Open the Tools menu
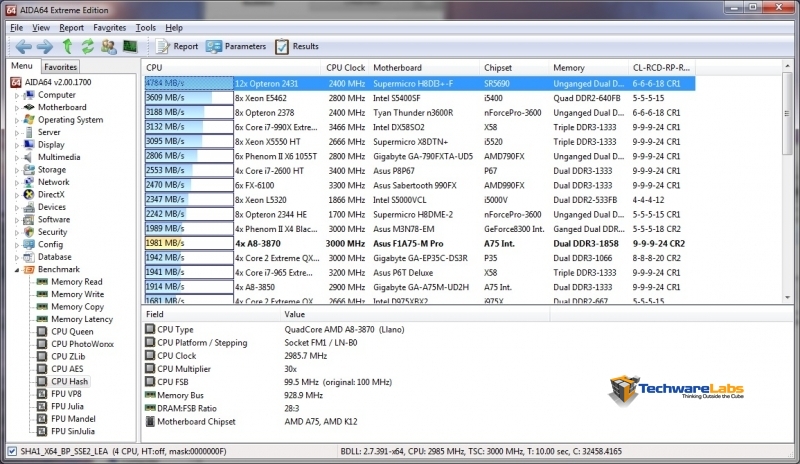 click(x=145, y=28)
